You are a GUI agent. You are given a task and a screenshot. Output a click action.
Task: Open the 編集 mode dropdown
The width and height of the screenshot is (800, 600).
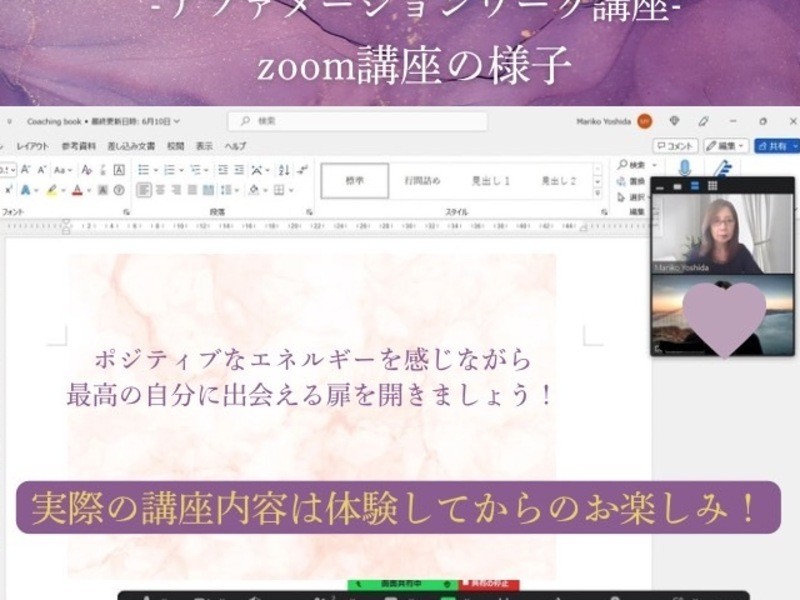point(726,146)
